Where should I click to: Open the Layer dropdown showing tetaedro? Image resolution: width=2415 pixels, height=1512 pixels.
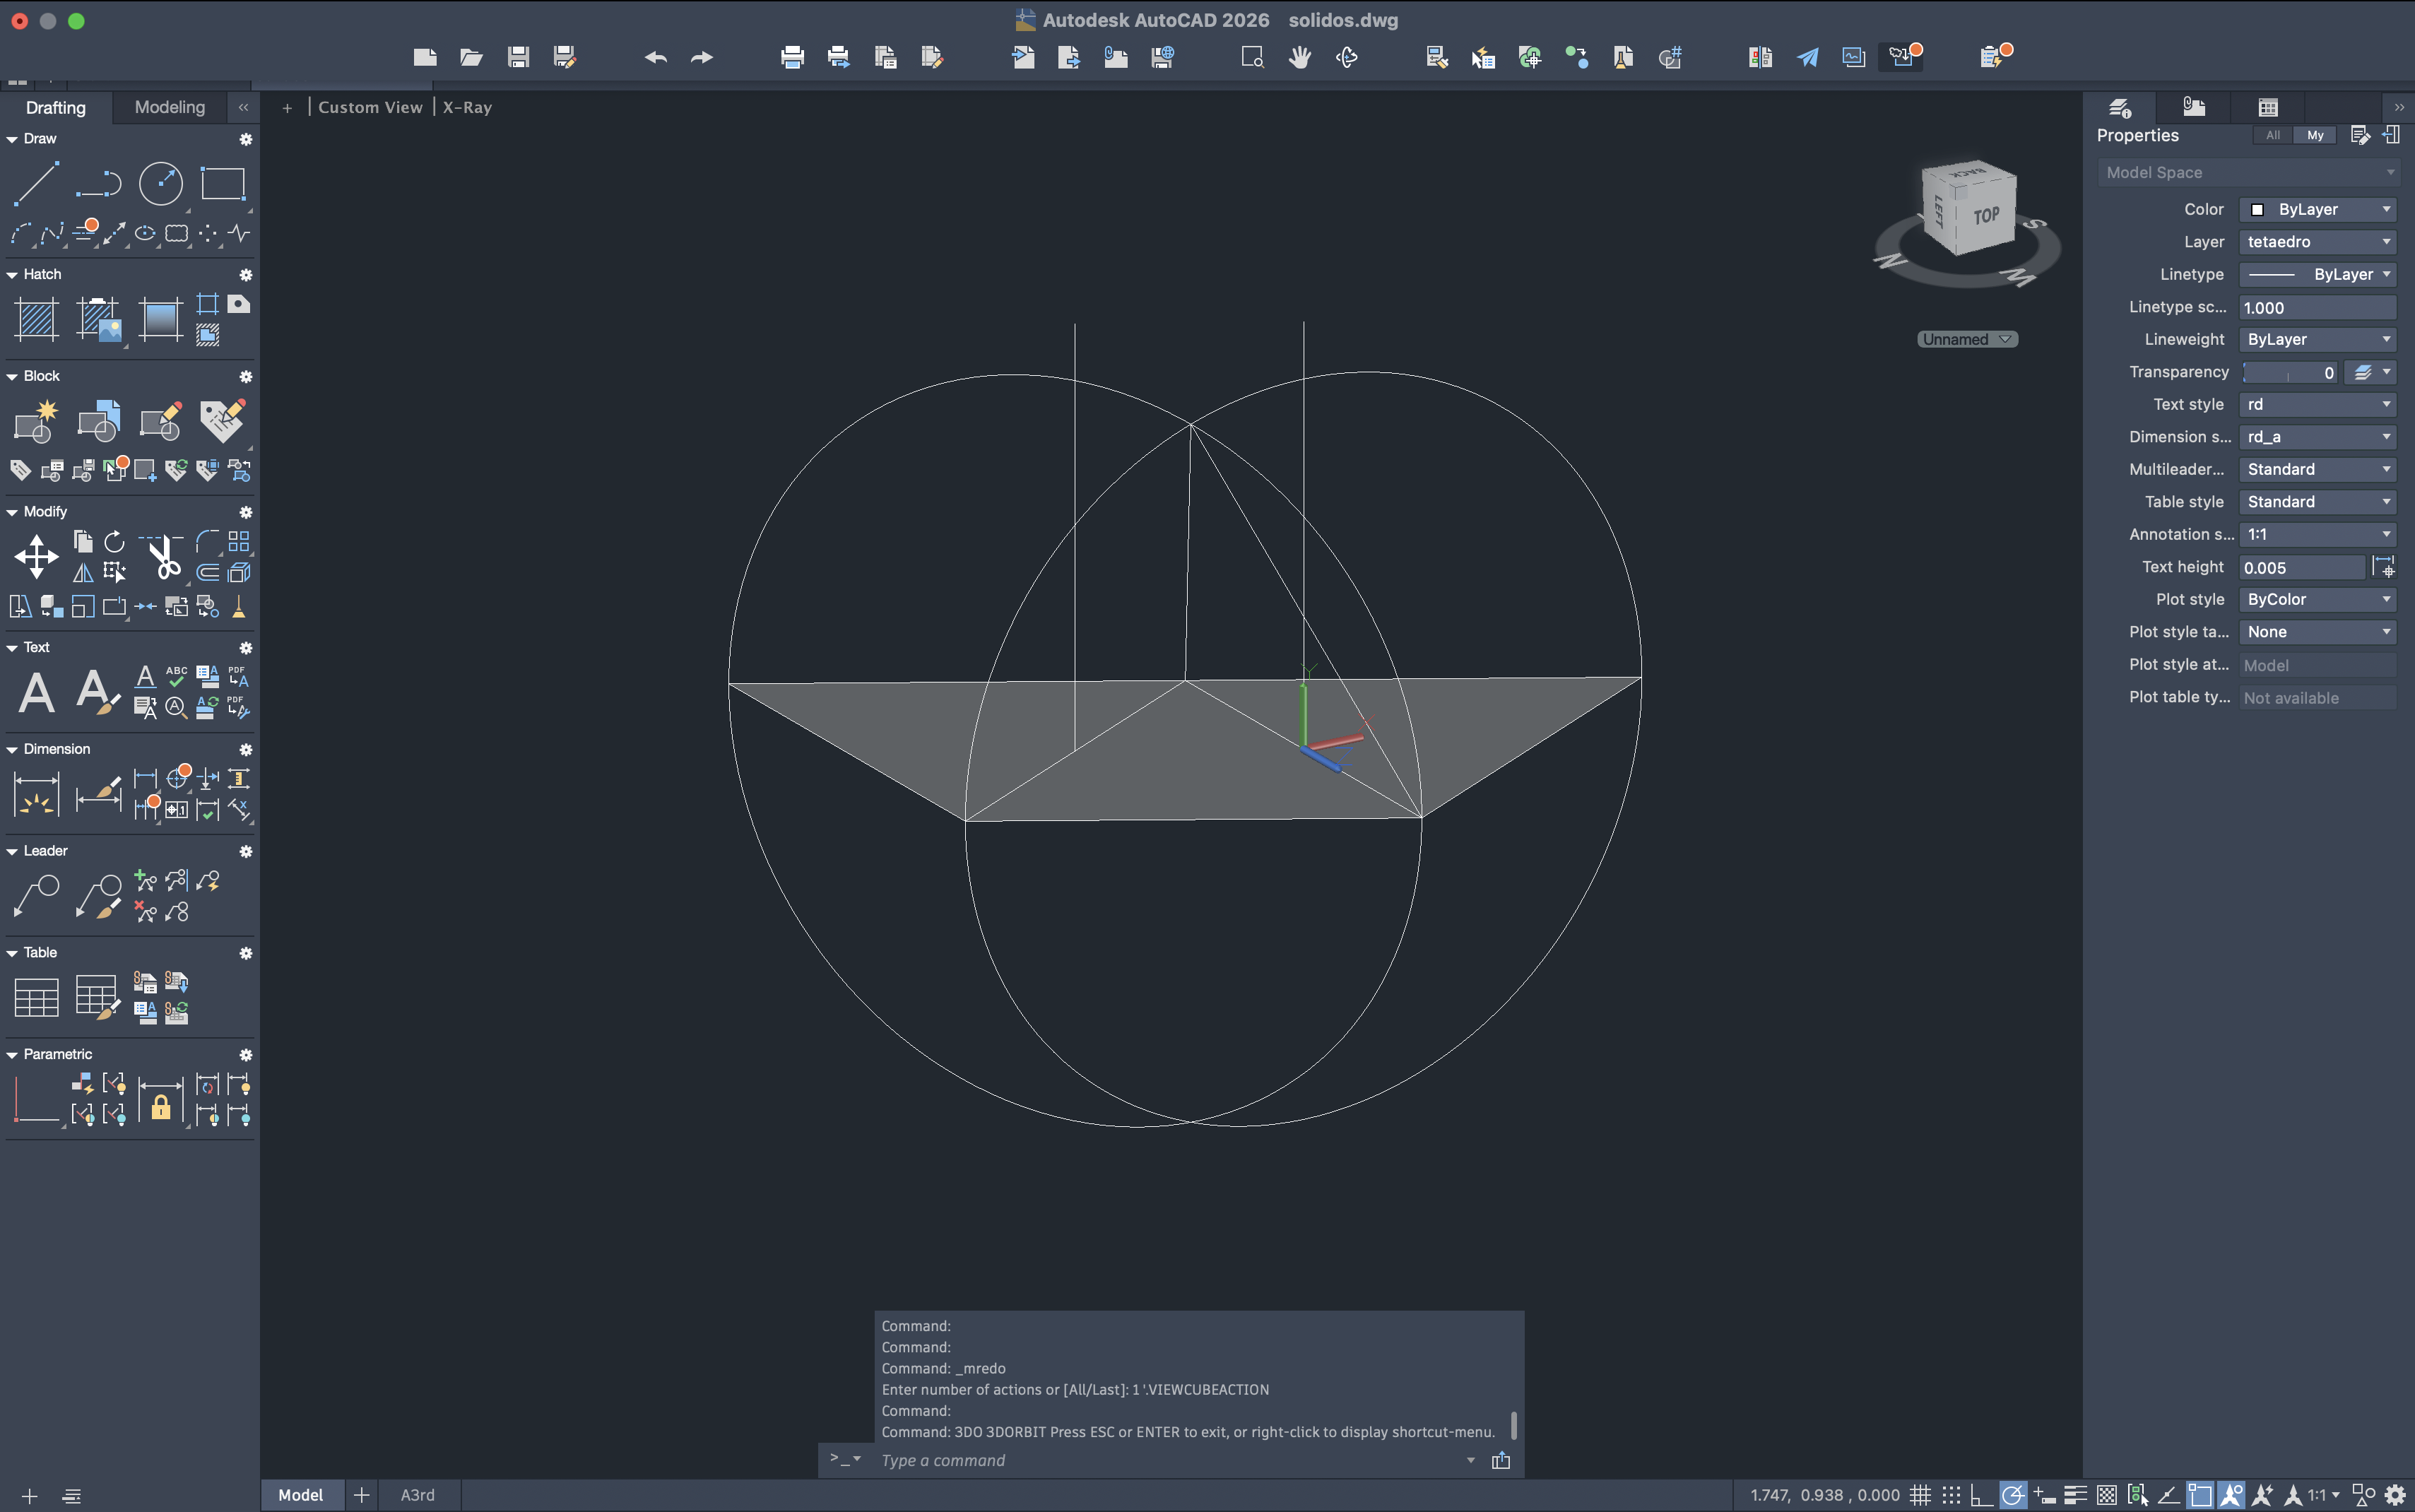(2317, 242)
